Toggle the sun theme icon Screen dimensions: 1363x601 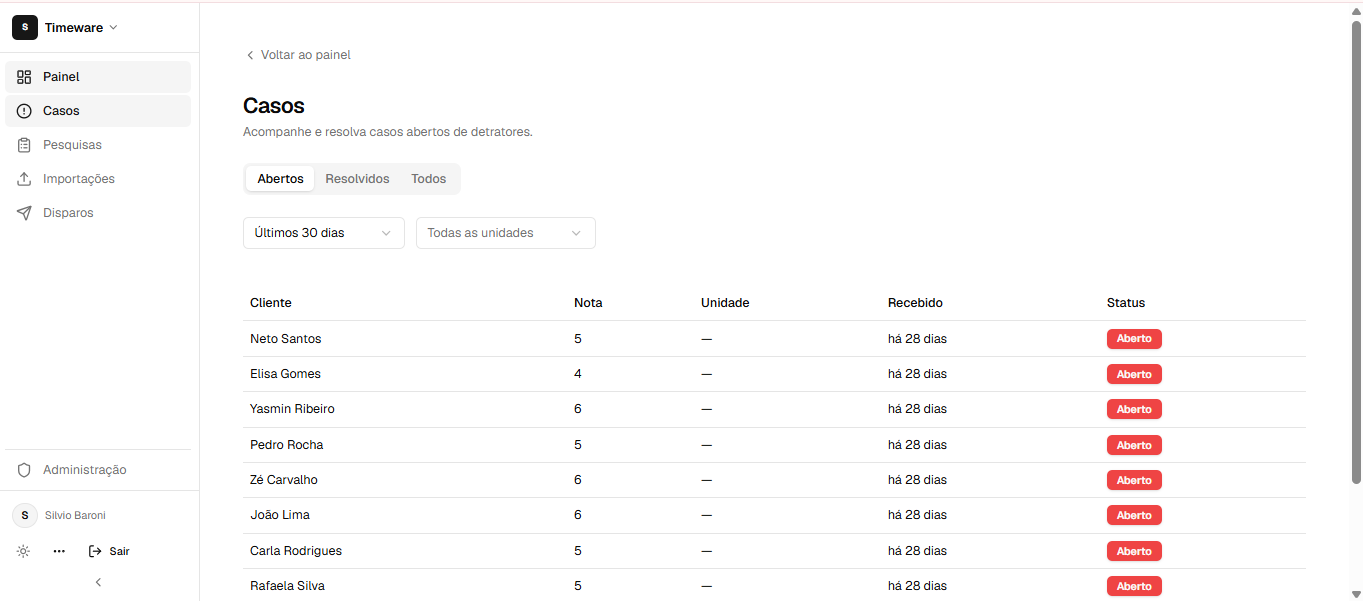24,551
